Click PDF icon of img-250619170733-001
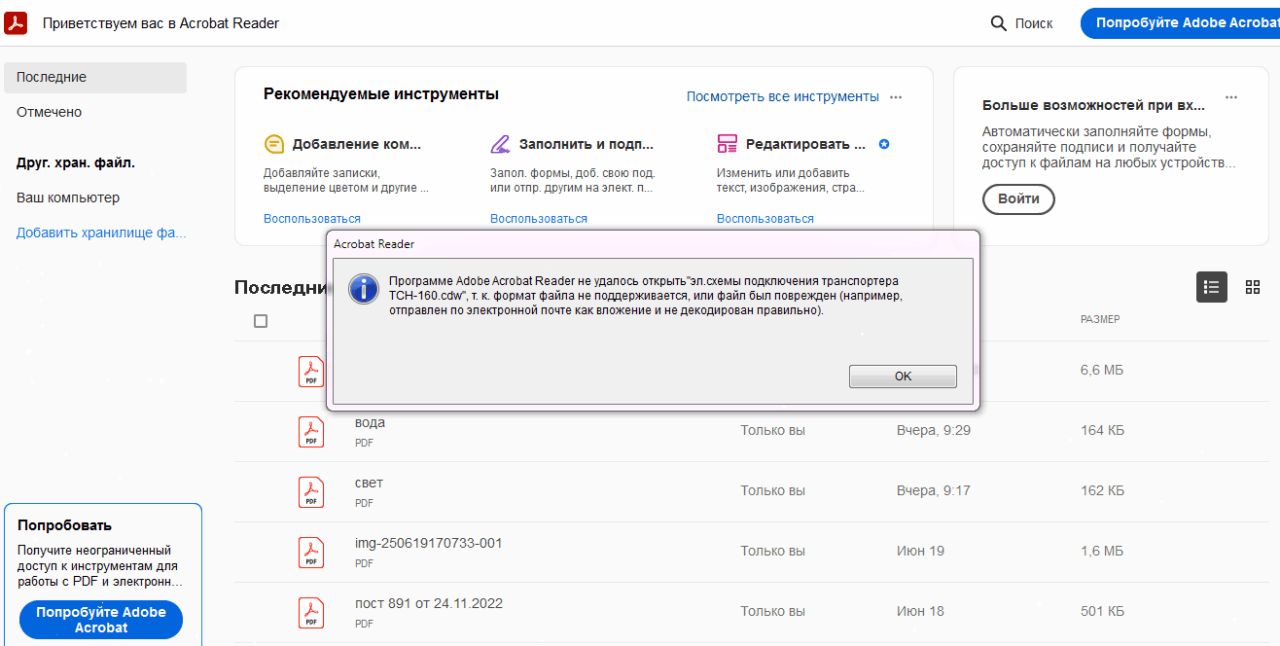1280x646 pixels. (x=311, y=551)
